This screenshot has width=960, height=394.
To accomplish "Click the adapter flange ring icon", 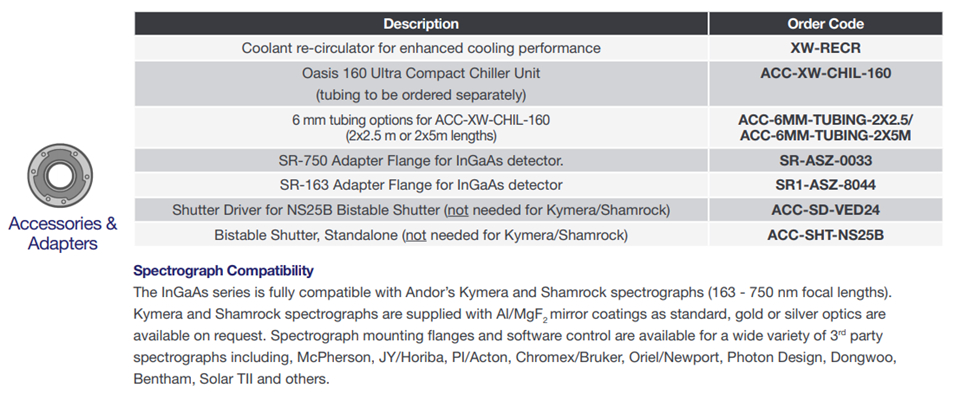I will tap(59, 176).
